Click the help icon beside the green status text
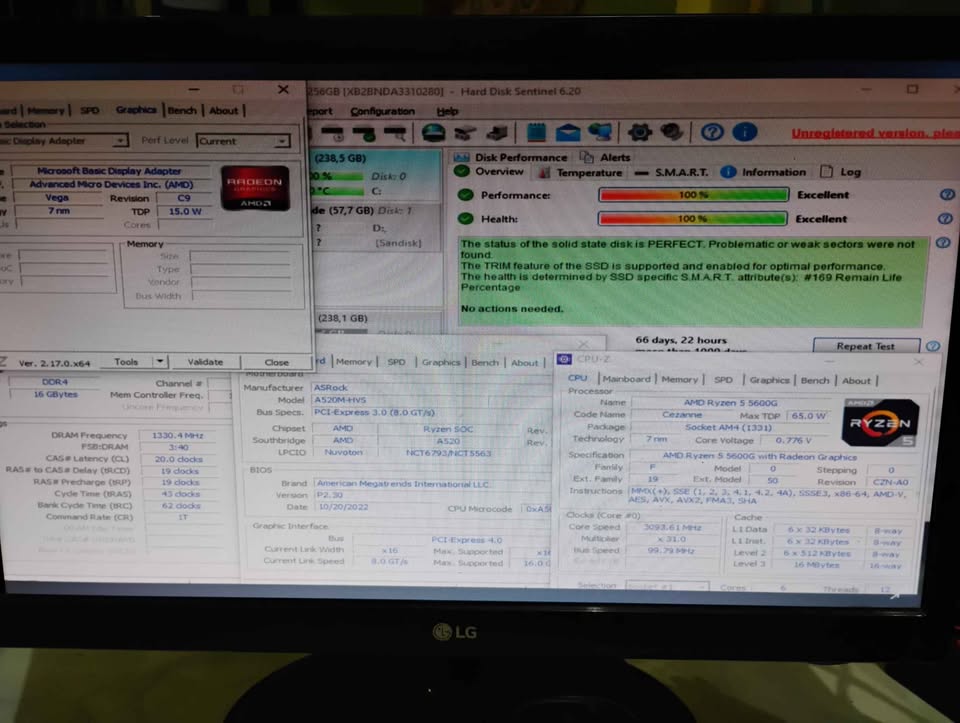Viewport: 960px width, 723px height. pos(943,243)
